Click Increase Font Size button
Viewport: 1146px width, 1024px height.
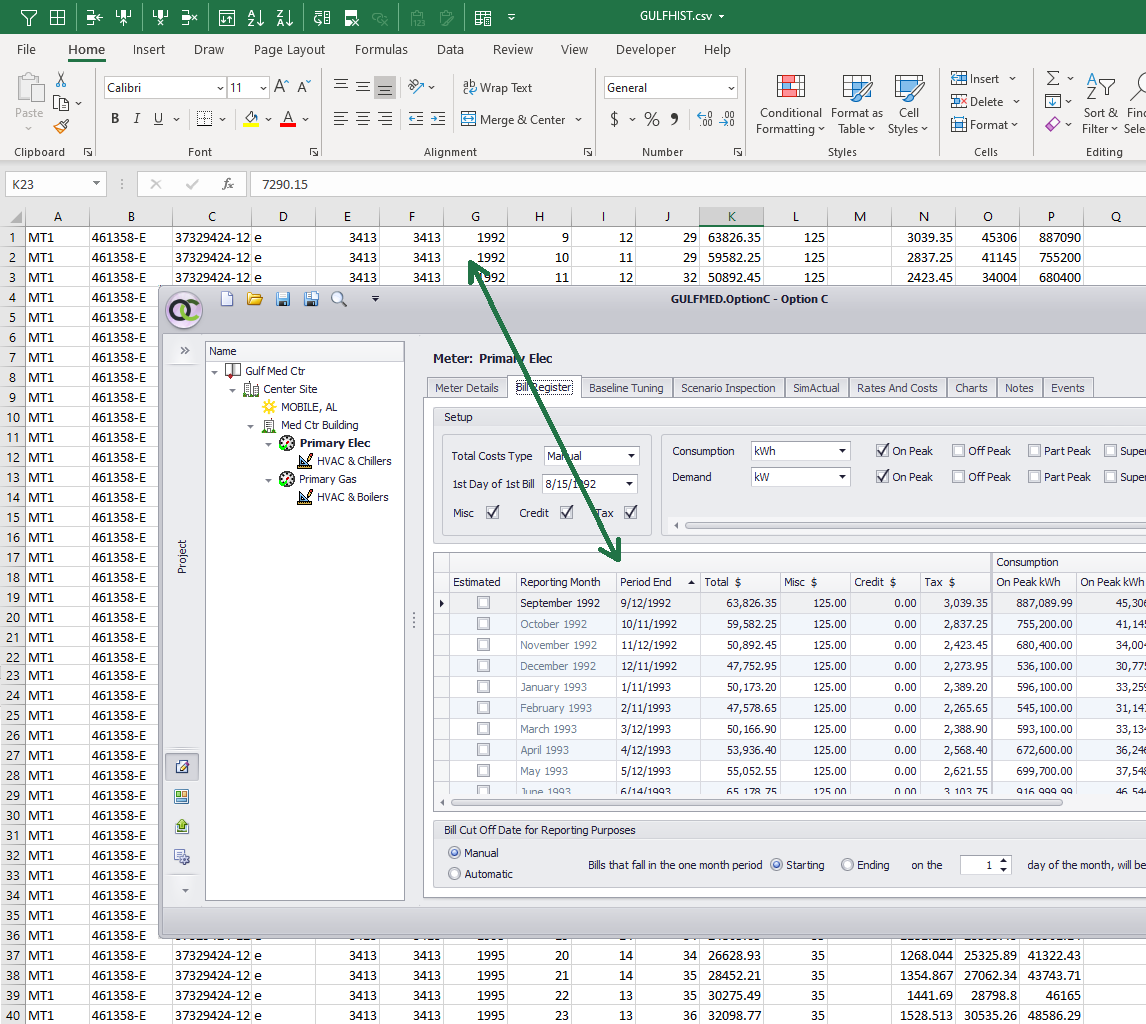click(281, 87)
